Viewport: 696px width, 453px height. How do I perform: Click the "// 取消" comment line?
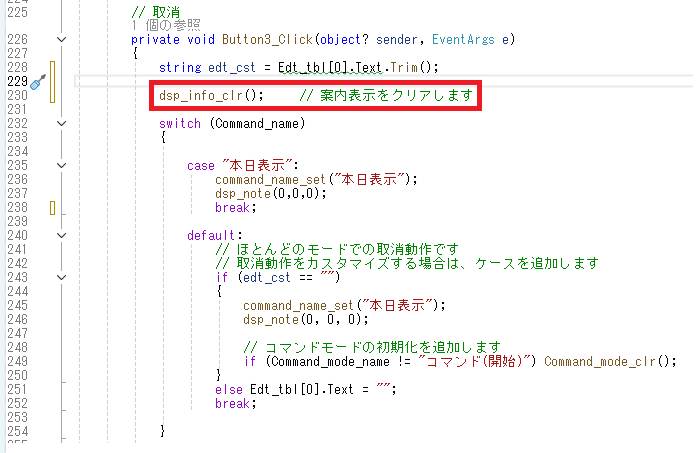pyautogui.click(x=153, y=11)
